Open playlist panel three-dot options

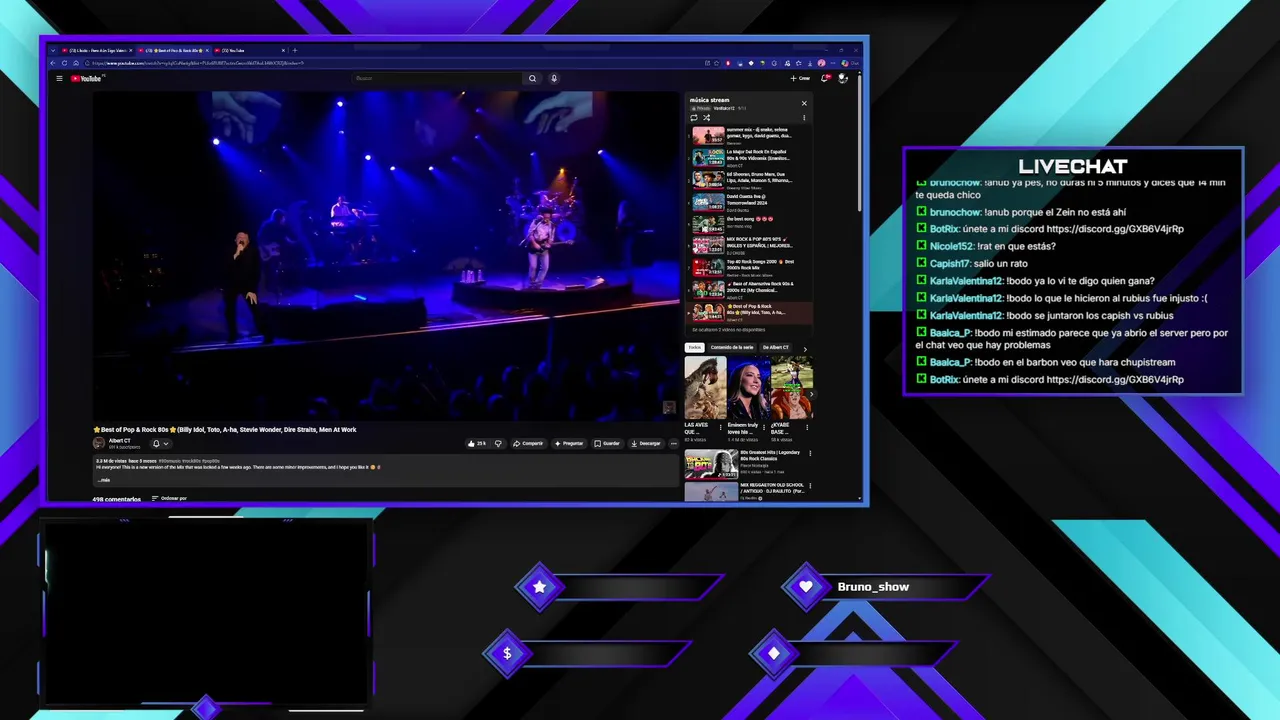tap(804, 118)
